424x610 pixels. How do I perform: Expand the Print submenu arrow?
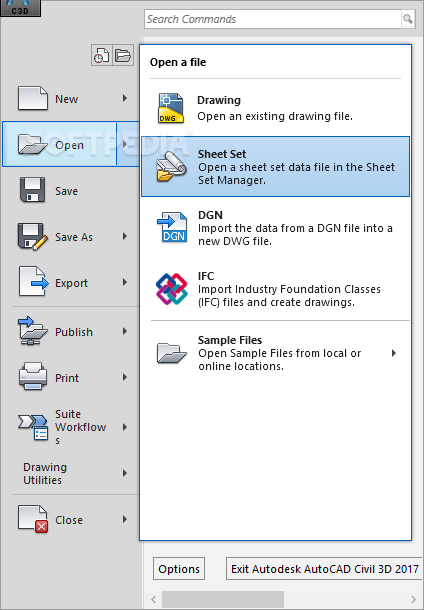point(125,377)
